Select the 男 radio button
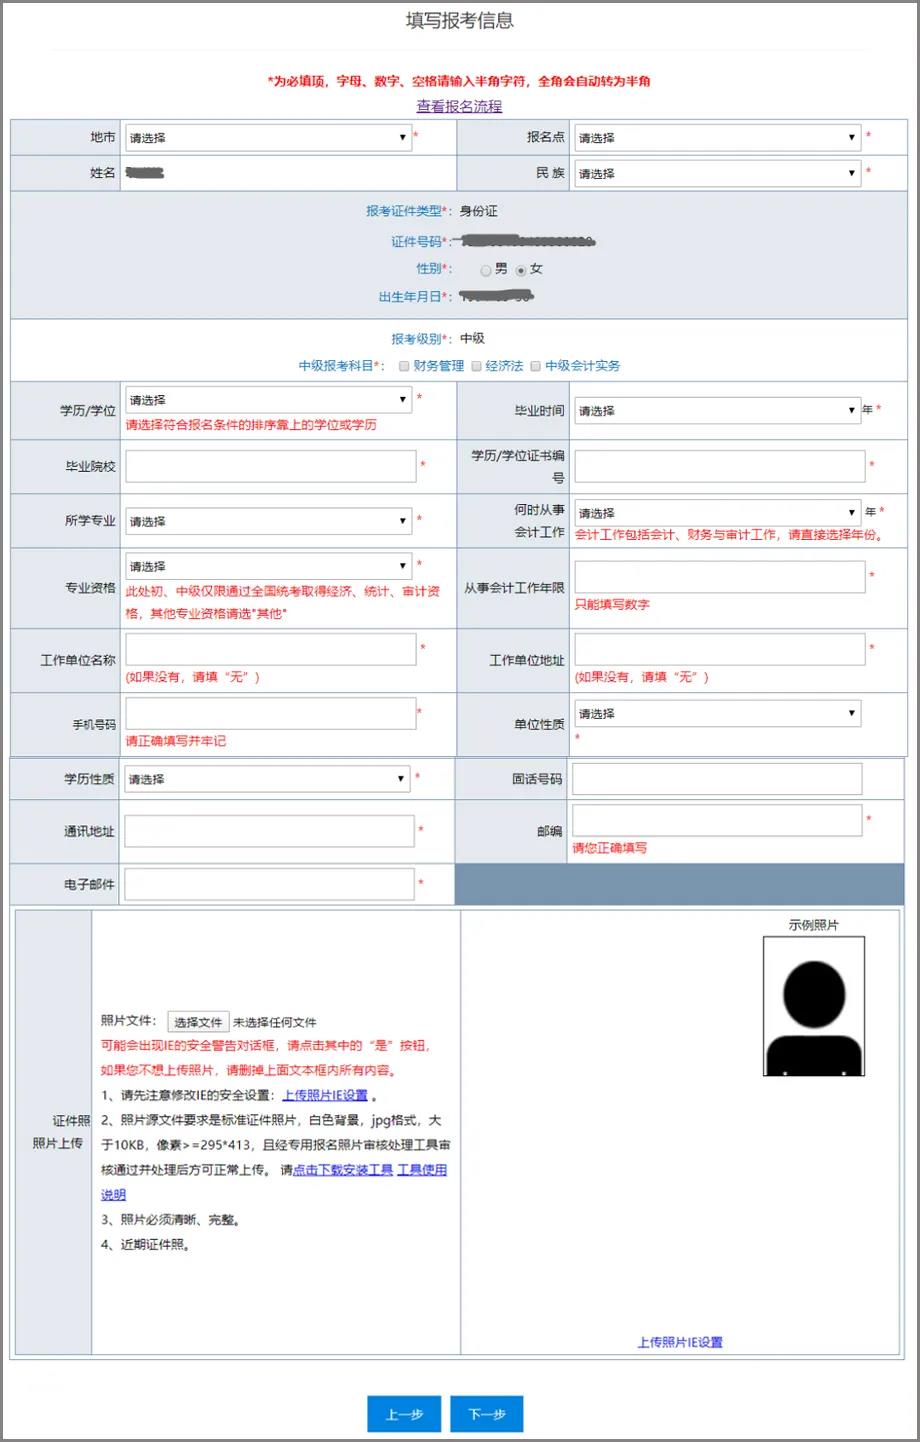Image resolution: width=920 pixels, height=1442 pixels. [486, 270]
